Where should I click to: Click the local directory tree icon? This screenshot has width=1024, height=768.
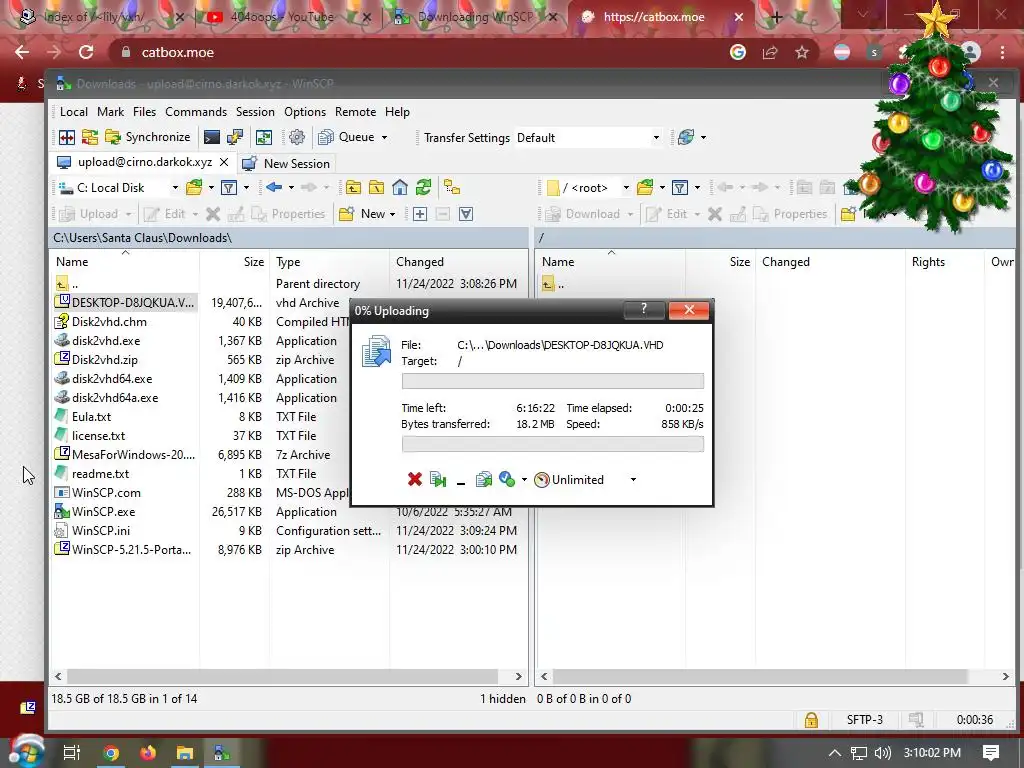(452, 188)
